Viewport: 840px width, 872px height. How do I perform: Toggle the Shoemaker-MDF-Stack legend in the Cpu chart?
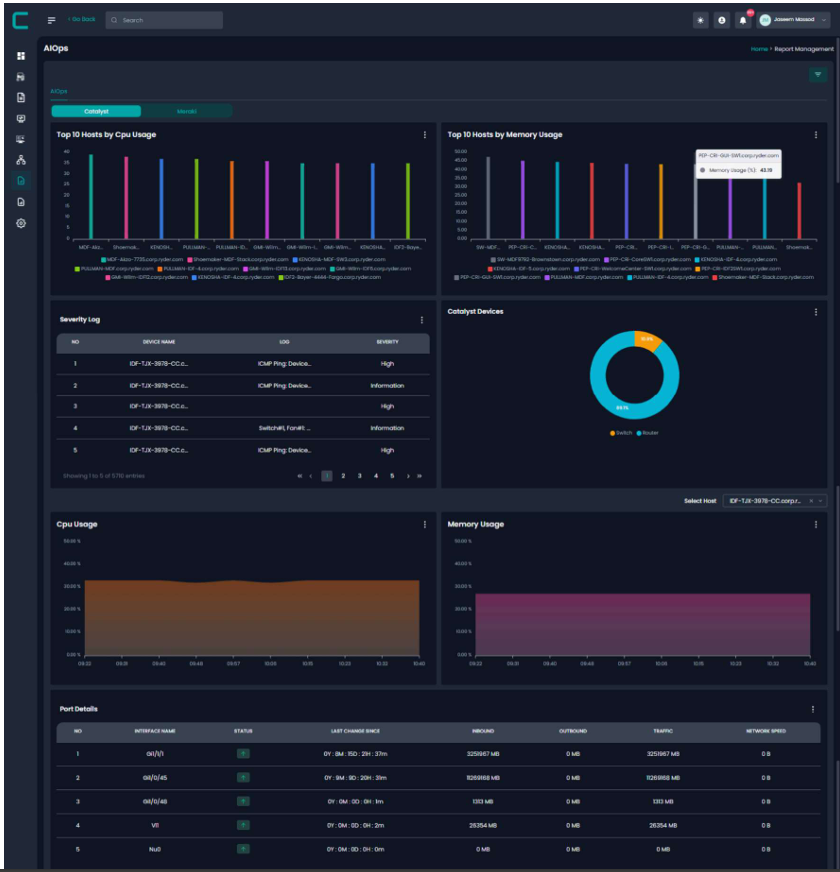pos(238,260)
